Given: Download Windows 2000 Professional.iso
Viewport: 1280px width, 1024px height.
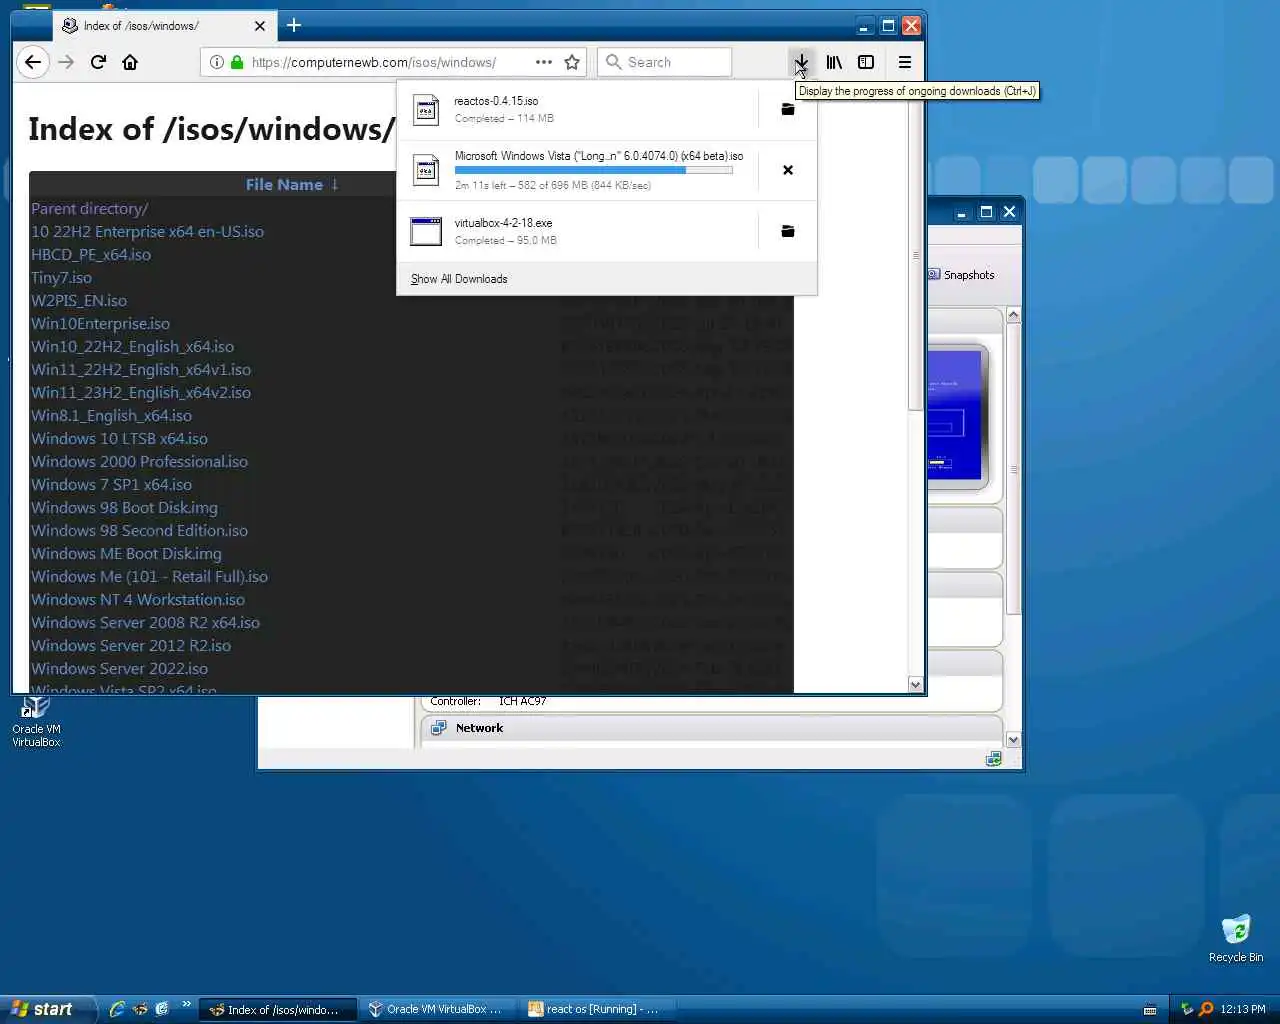Looking at the screenshot, I should point(139,461).
